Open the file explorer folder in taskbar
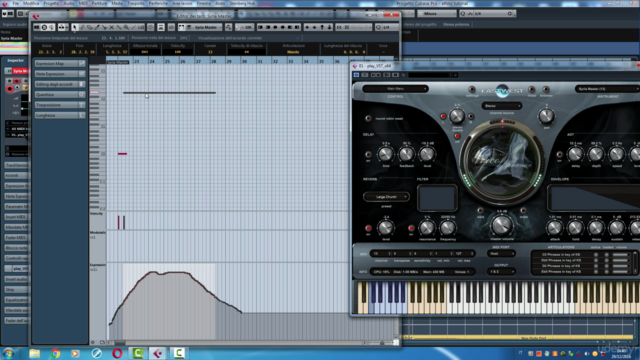The width and height of the screenshot is (640, 360). (35, 353)
